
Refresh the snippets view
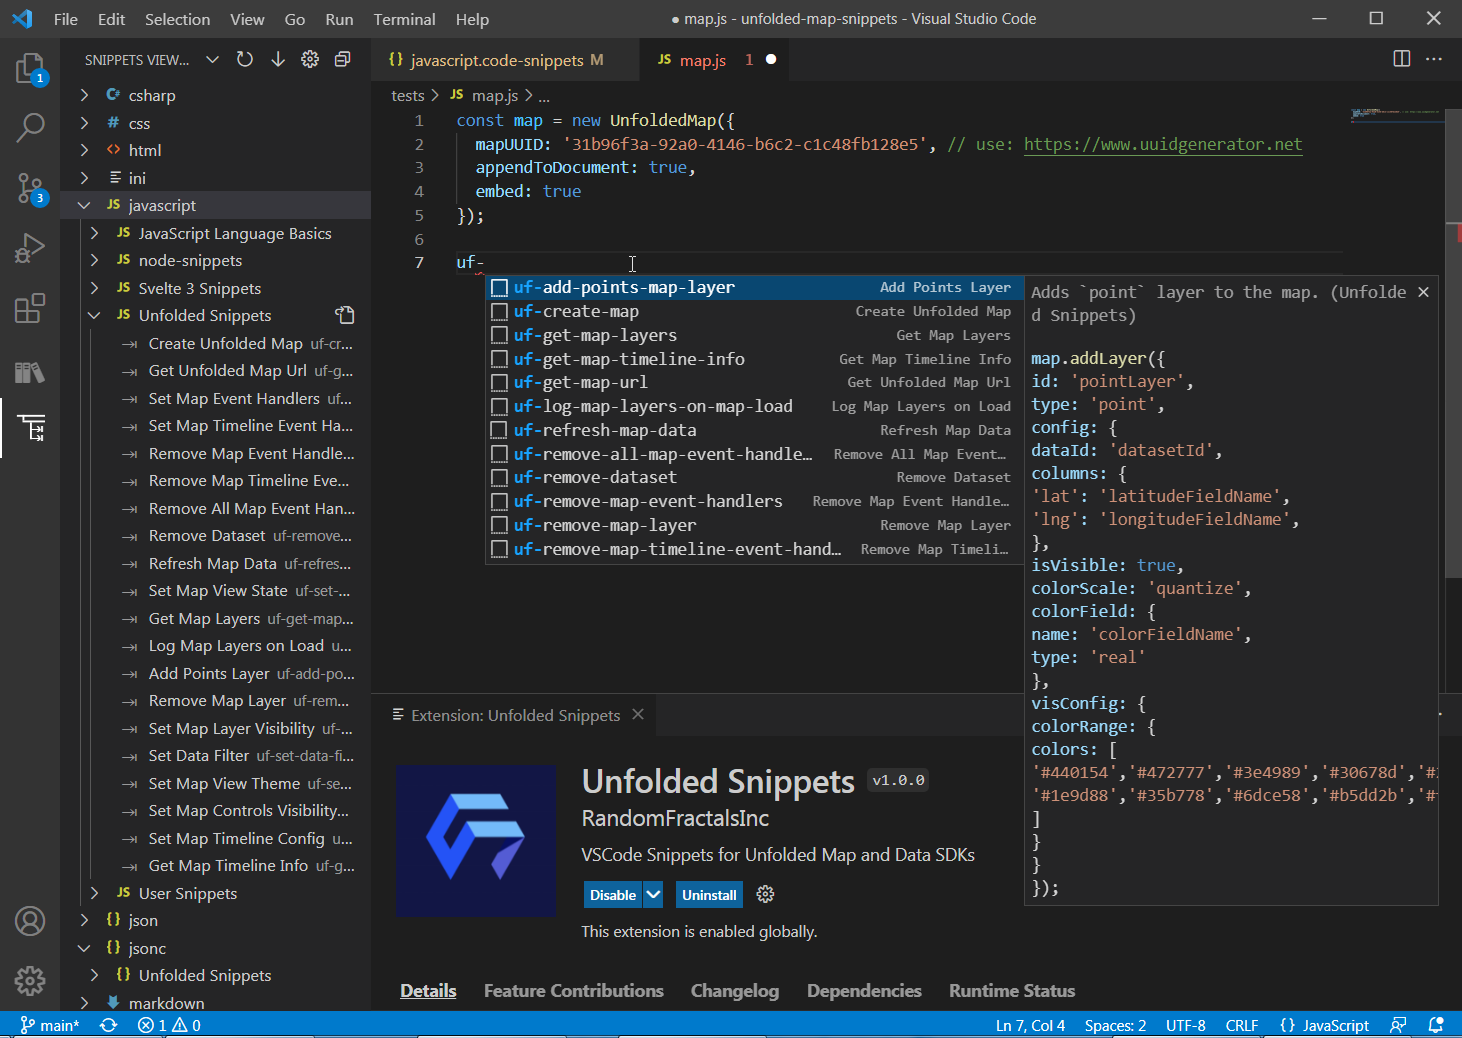[245, 60]
